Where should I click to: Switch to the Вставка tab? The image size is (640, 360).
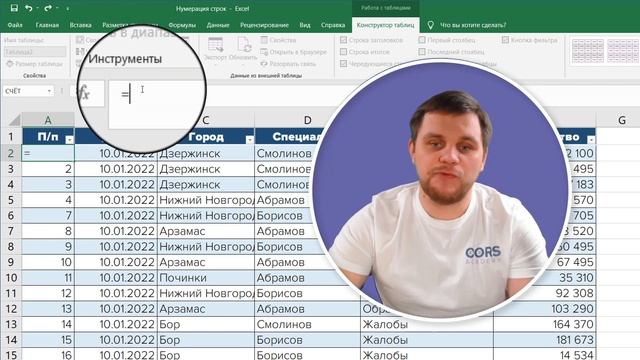[x=80, y=25]
